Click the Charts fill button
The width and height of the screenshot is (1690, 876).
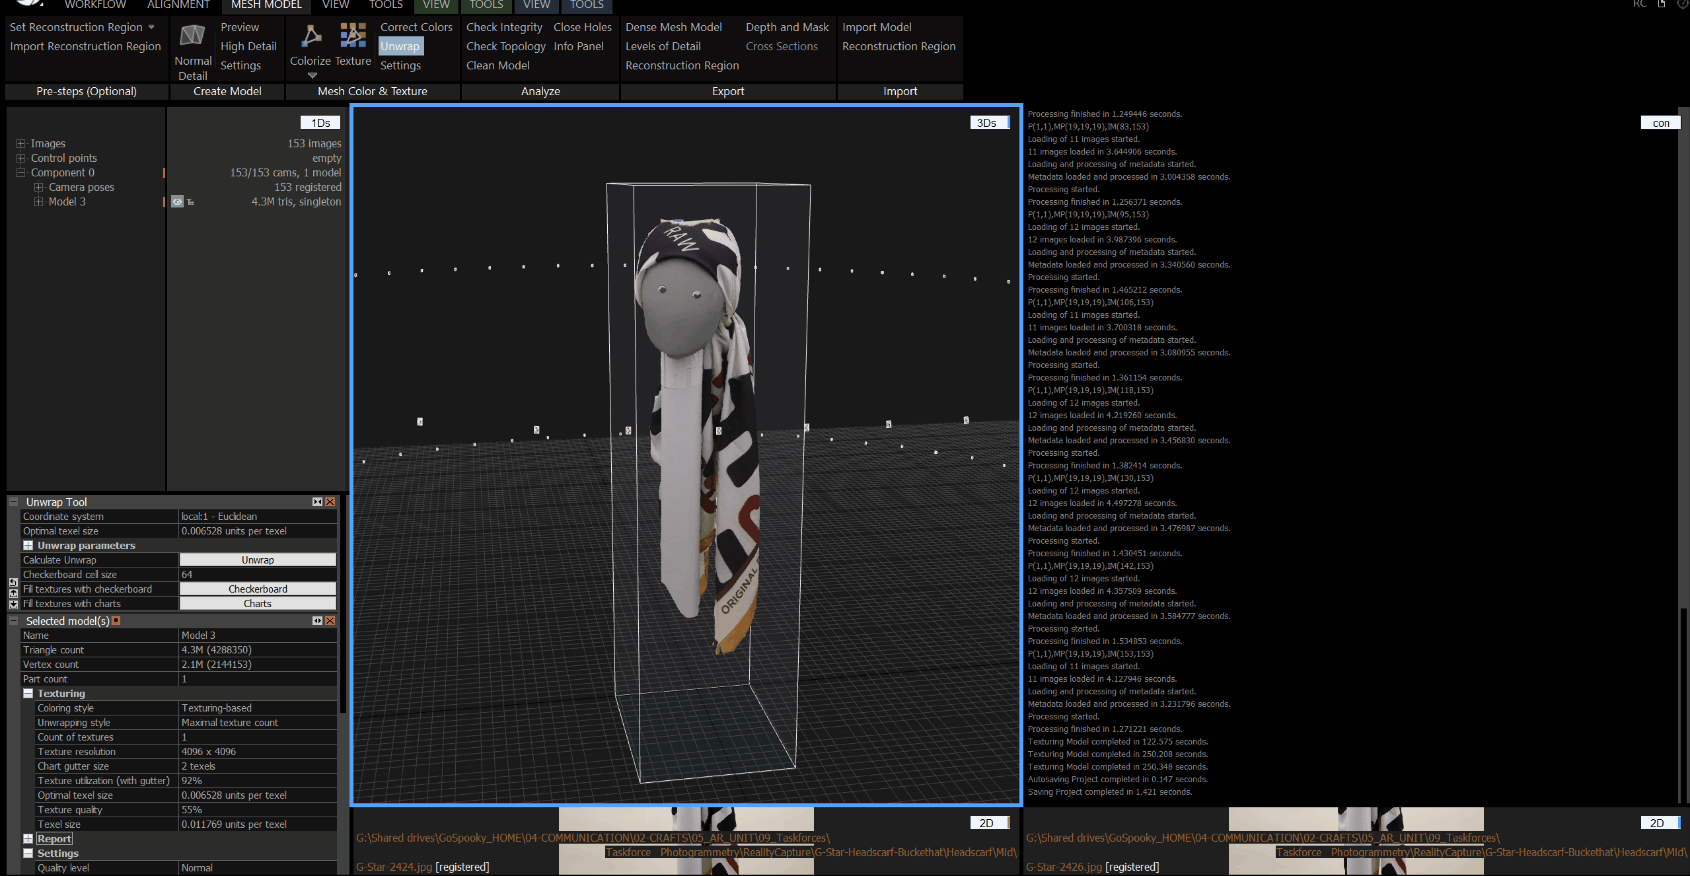coord(258,604)
